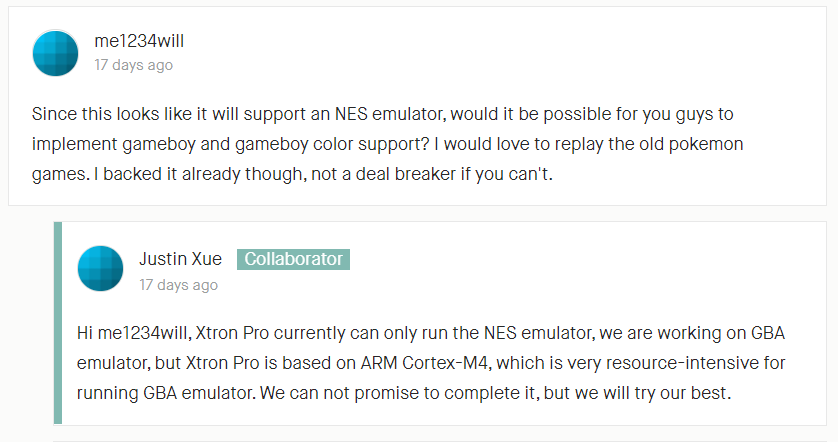The width and height of the screenshot is (838, 442).
Task: Click "working on GBA" text in reply
Action: pyautogui.click(x=721, y=333)
